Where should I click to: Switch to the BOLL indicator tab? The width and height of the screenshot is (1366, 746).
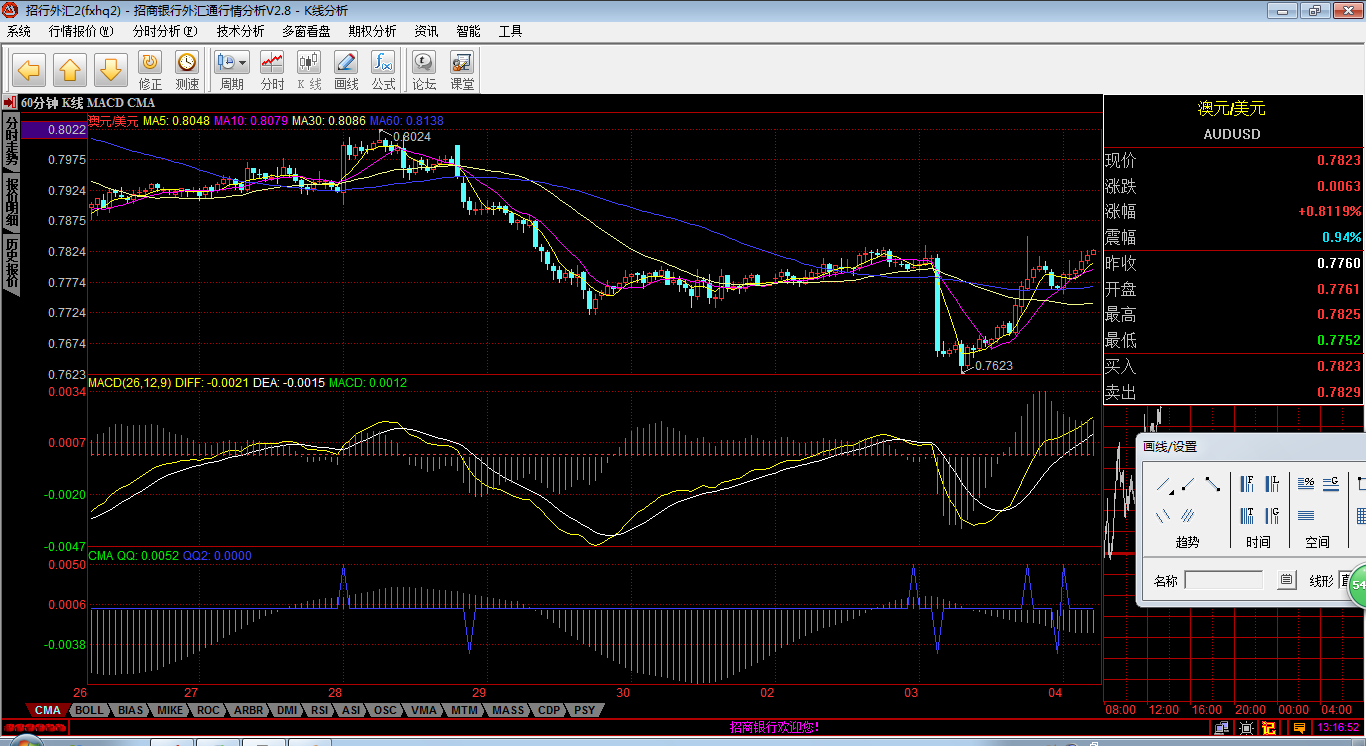pyautogui.click(x=89, y=710)
